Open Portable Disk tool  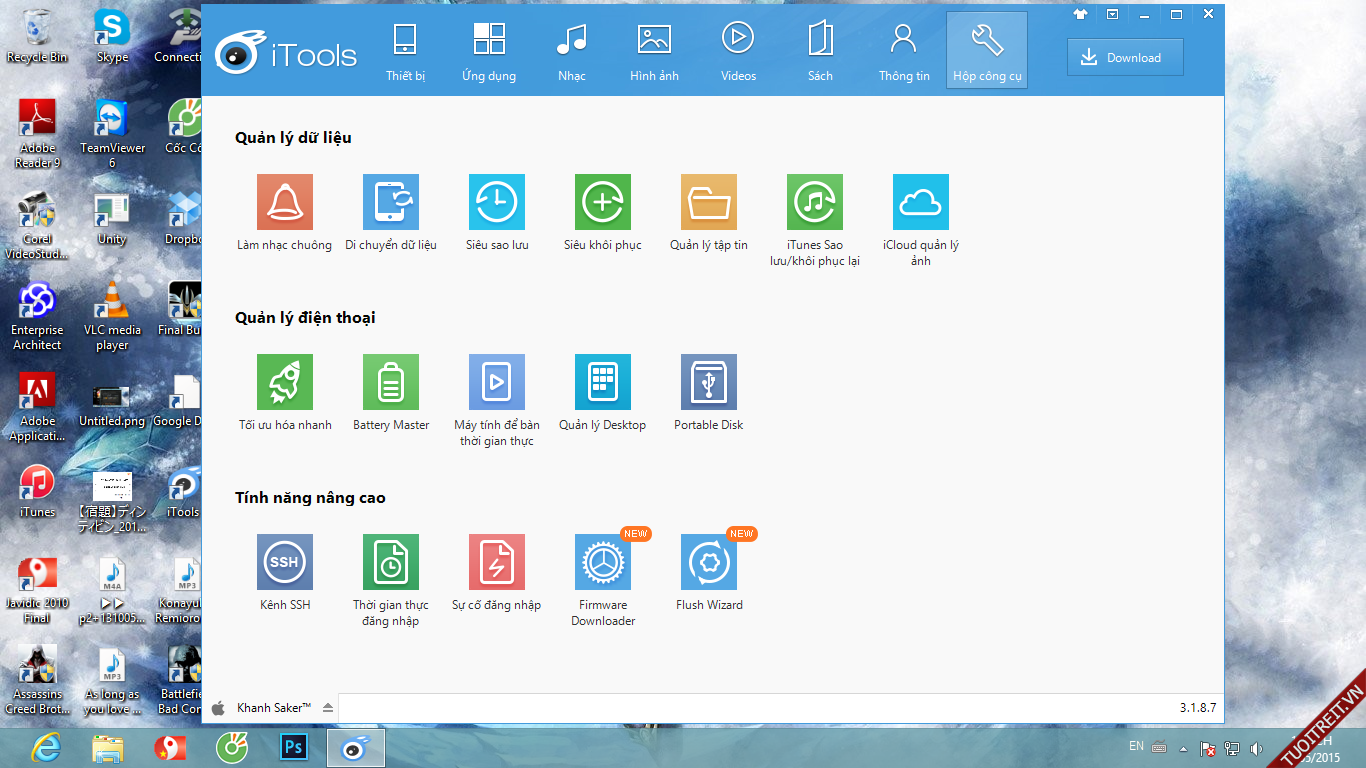(x=709, y=382)
